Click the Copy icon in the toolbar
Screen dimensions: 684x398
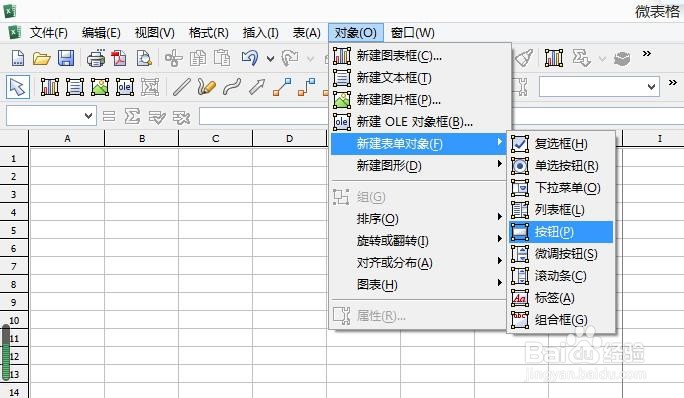[x=198, y=58]
